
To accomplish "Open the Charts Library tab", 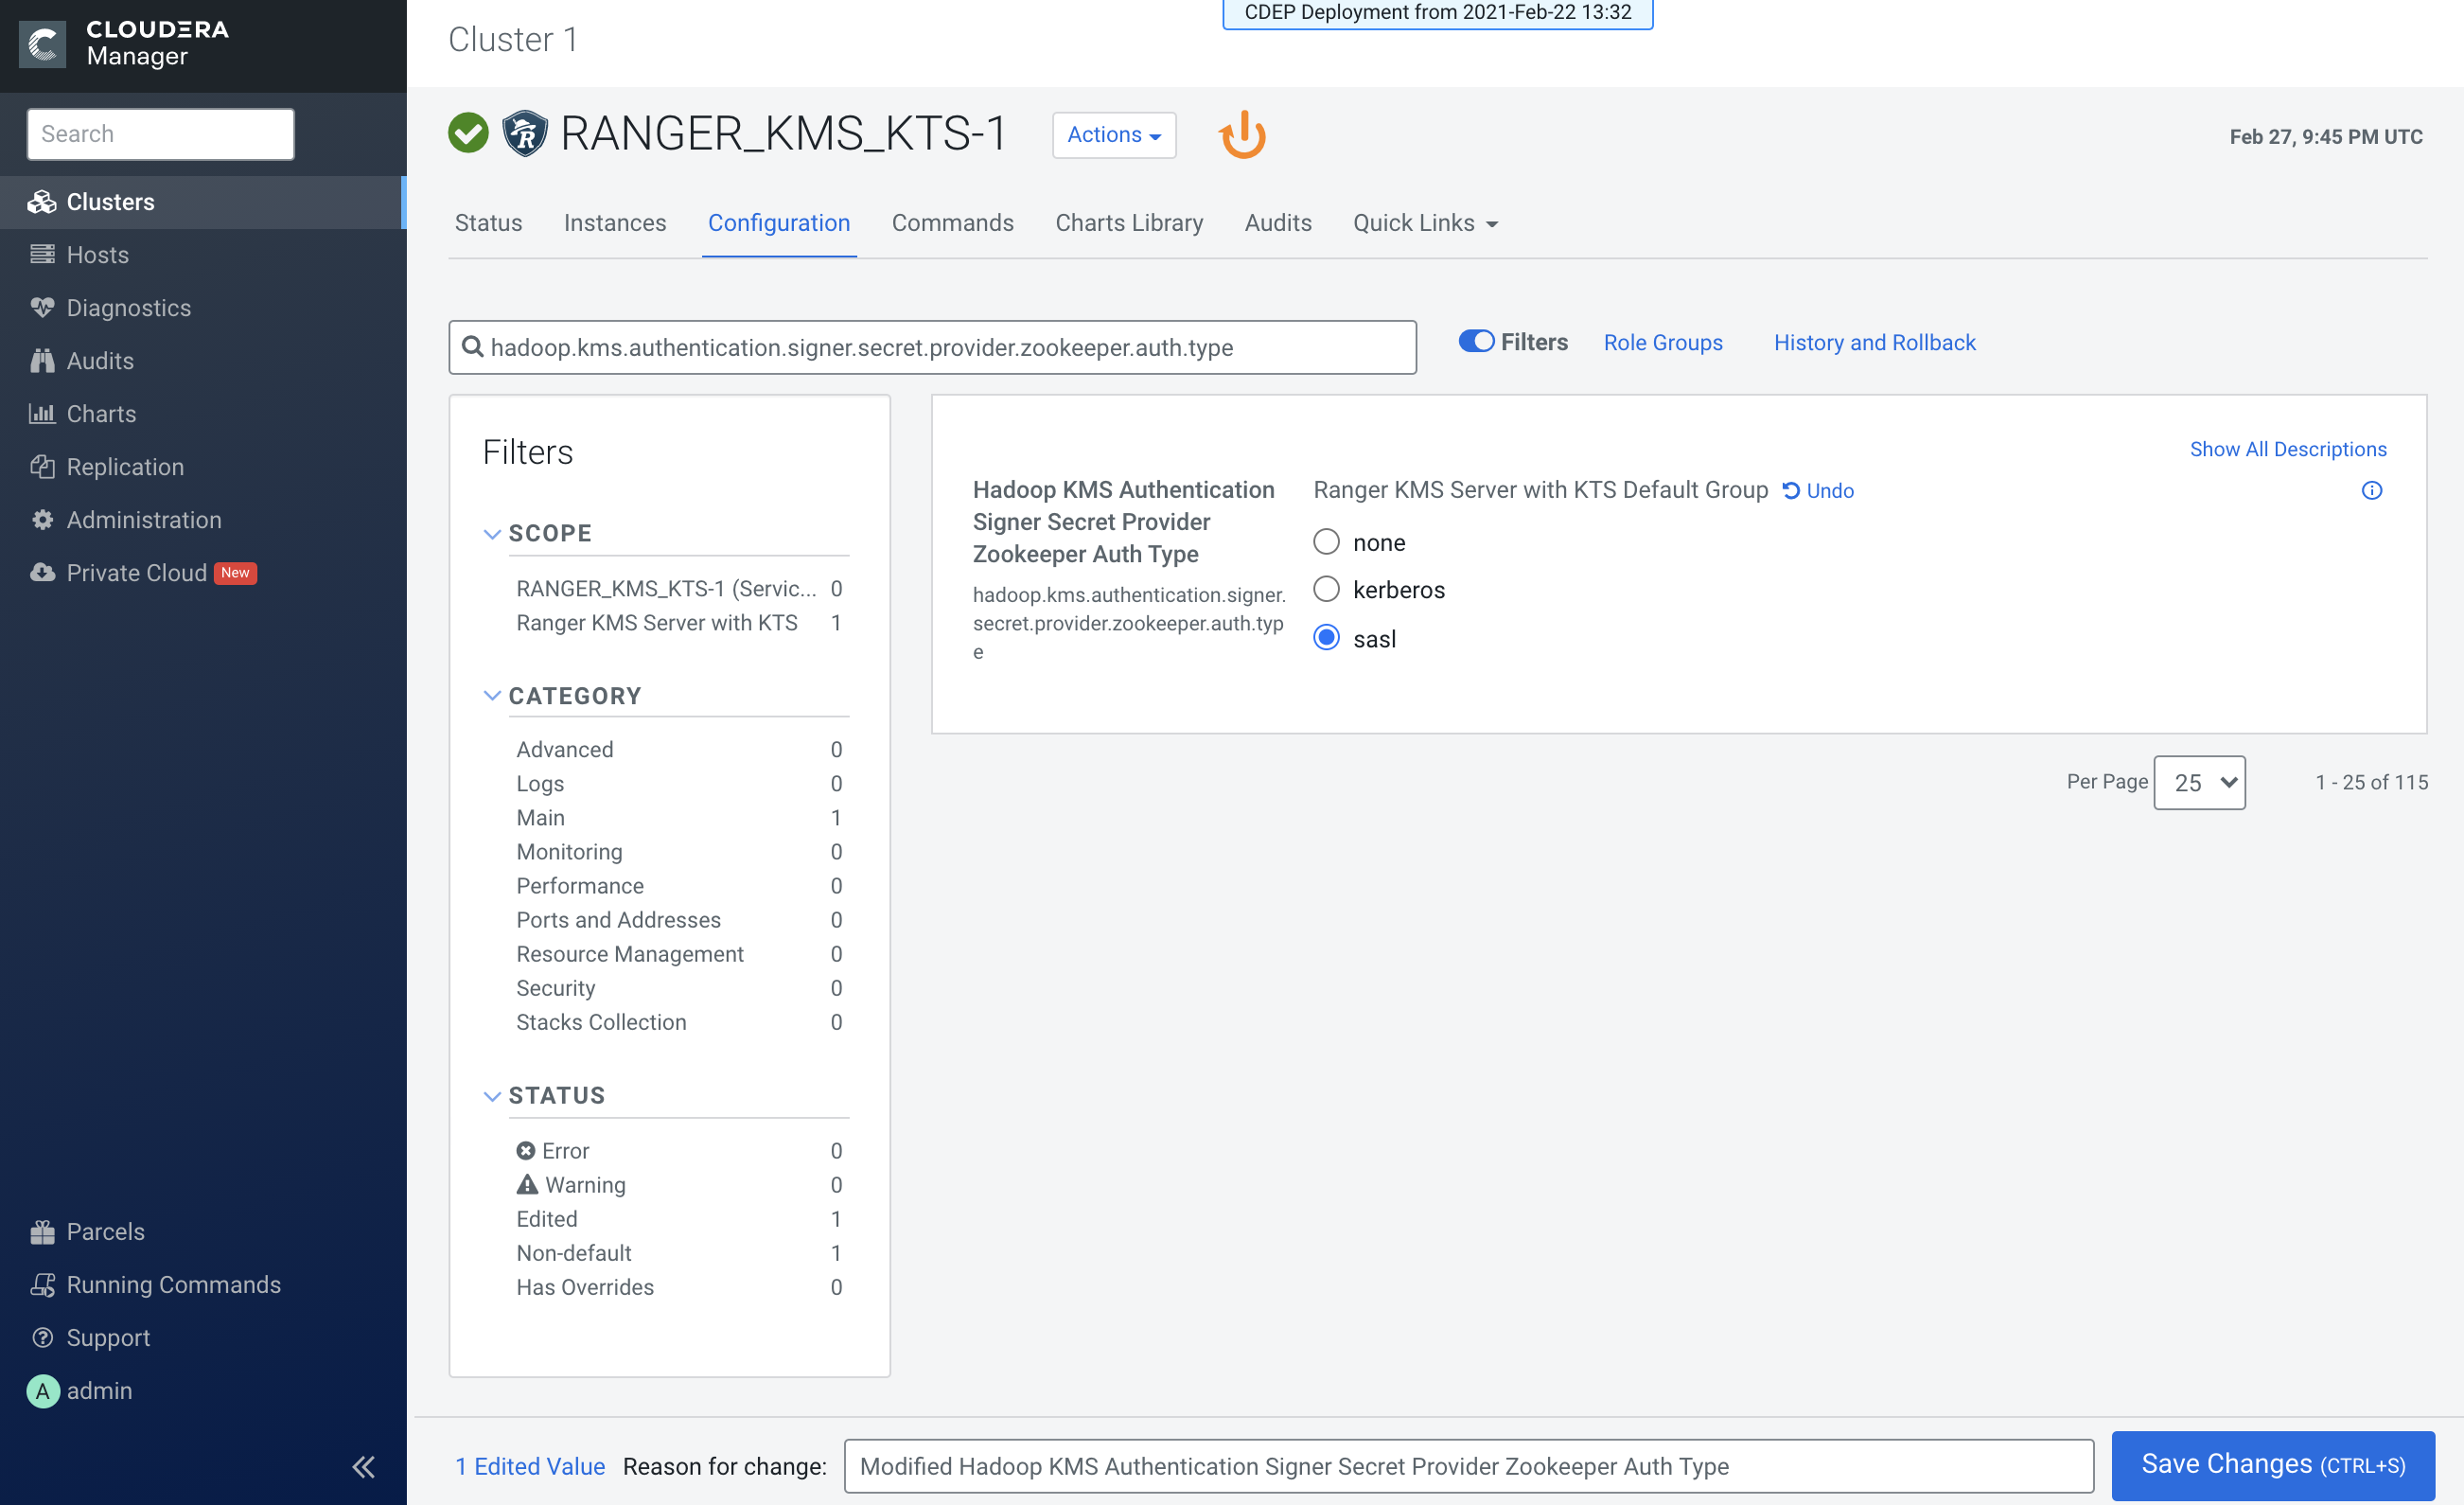I will point(1128,223).
